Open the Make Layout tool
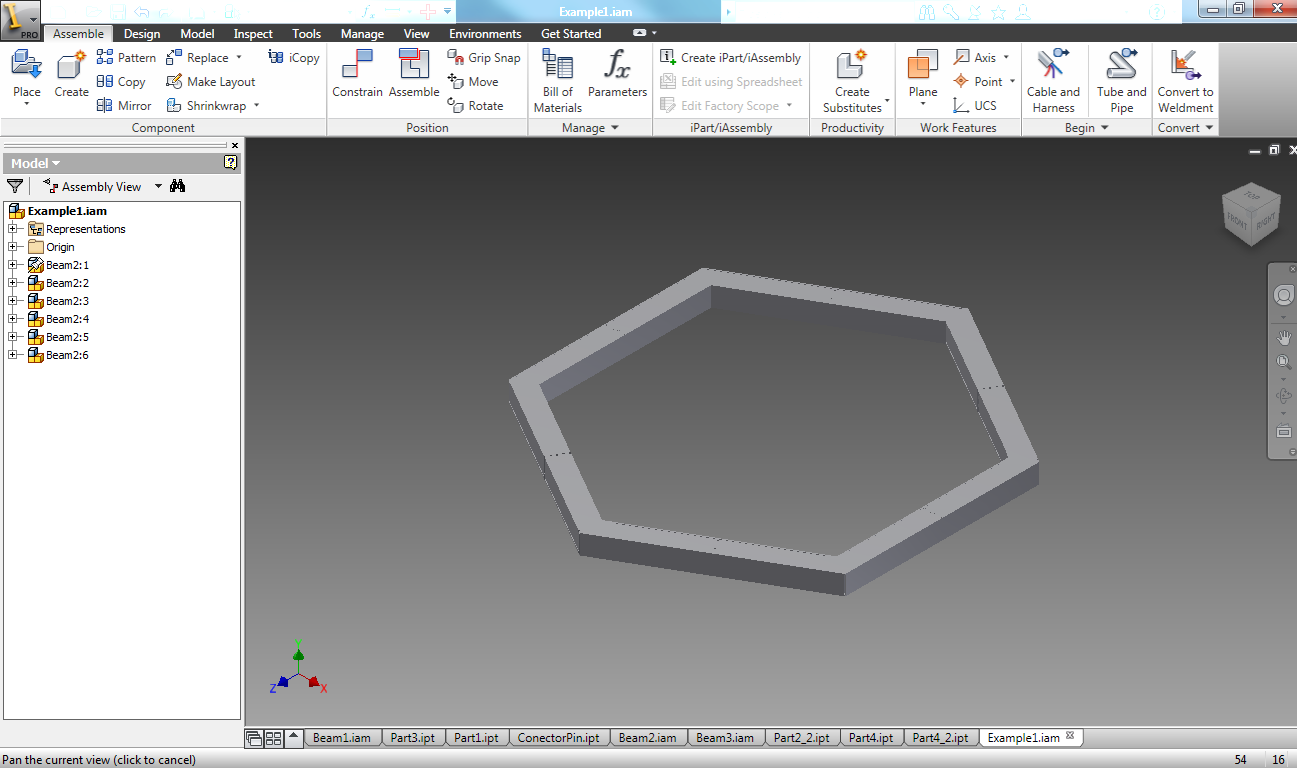The width and height of the screenshot is (1297, 768). [210, 82]
